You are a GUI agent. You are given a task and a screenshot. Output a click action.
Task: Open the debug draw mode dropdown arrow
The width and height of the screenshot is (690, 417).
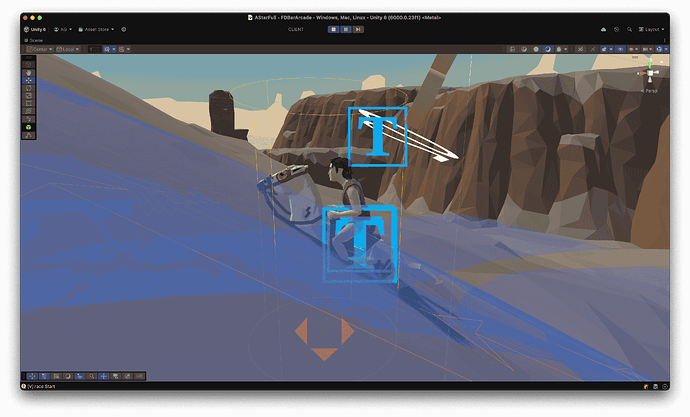[x=565, y=49]
